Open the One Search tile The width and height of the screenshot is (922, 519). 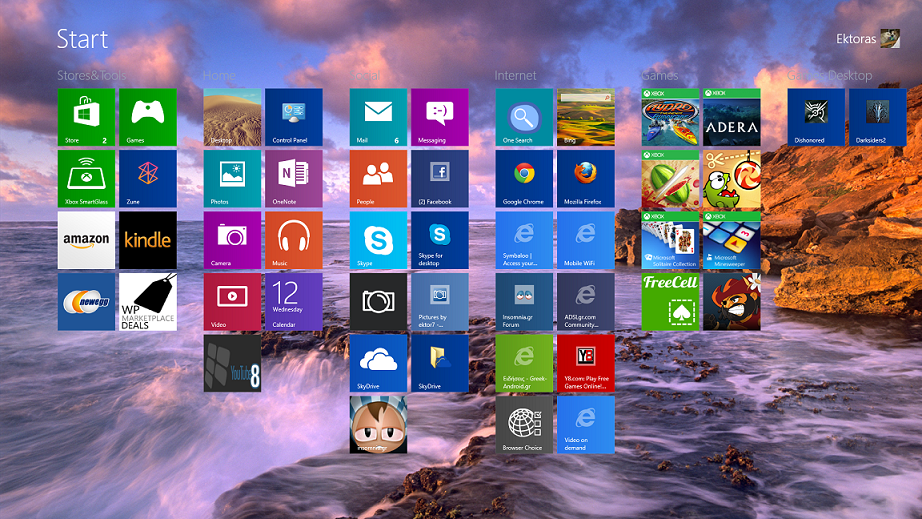tap(524, 117)
